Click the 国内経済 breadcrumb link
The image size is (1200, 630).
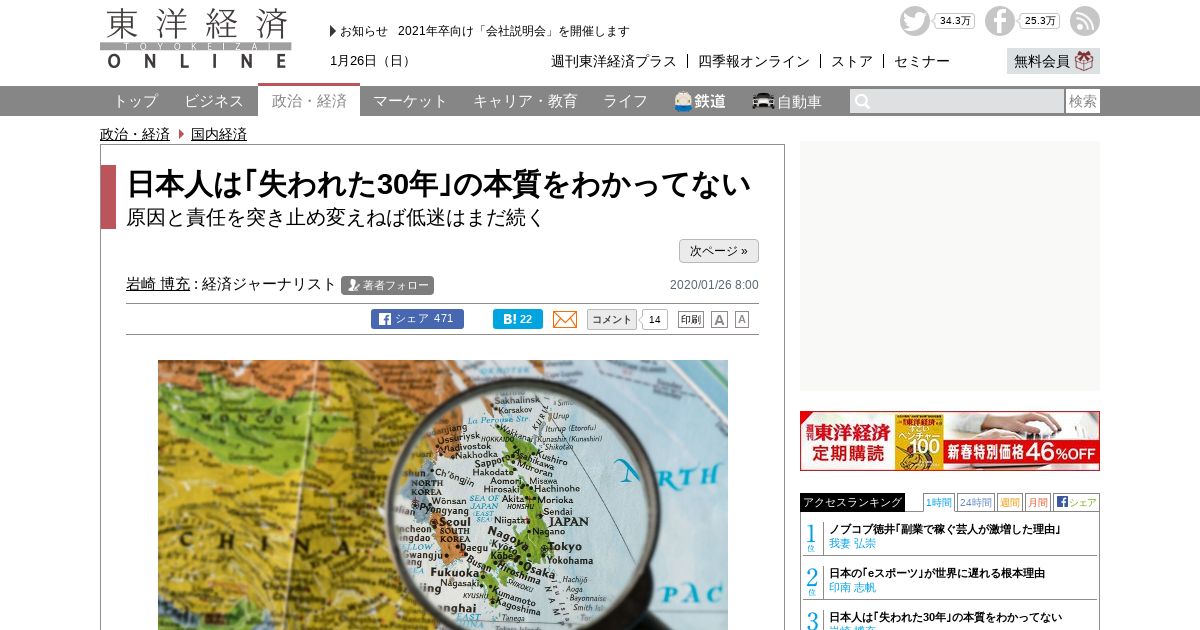click(x=219, y=134)
